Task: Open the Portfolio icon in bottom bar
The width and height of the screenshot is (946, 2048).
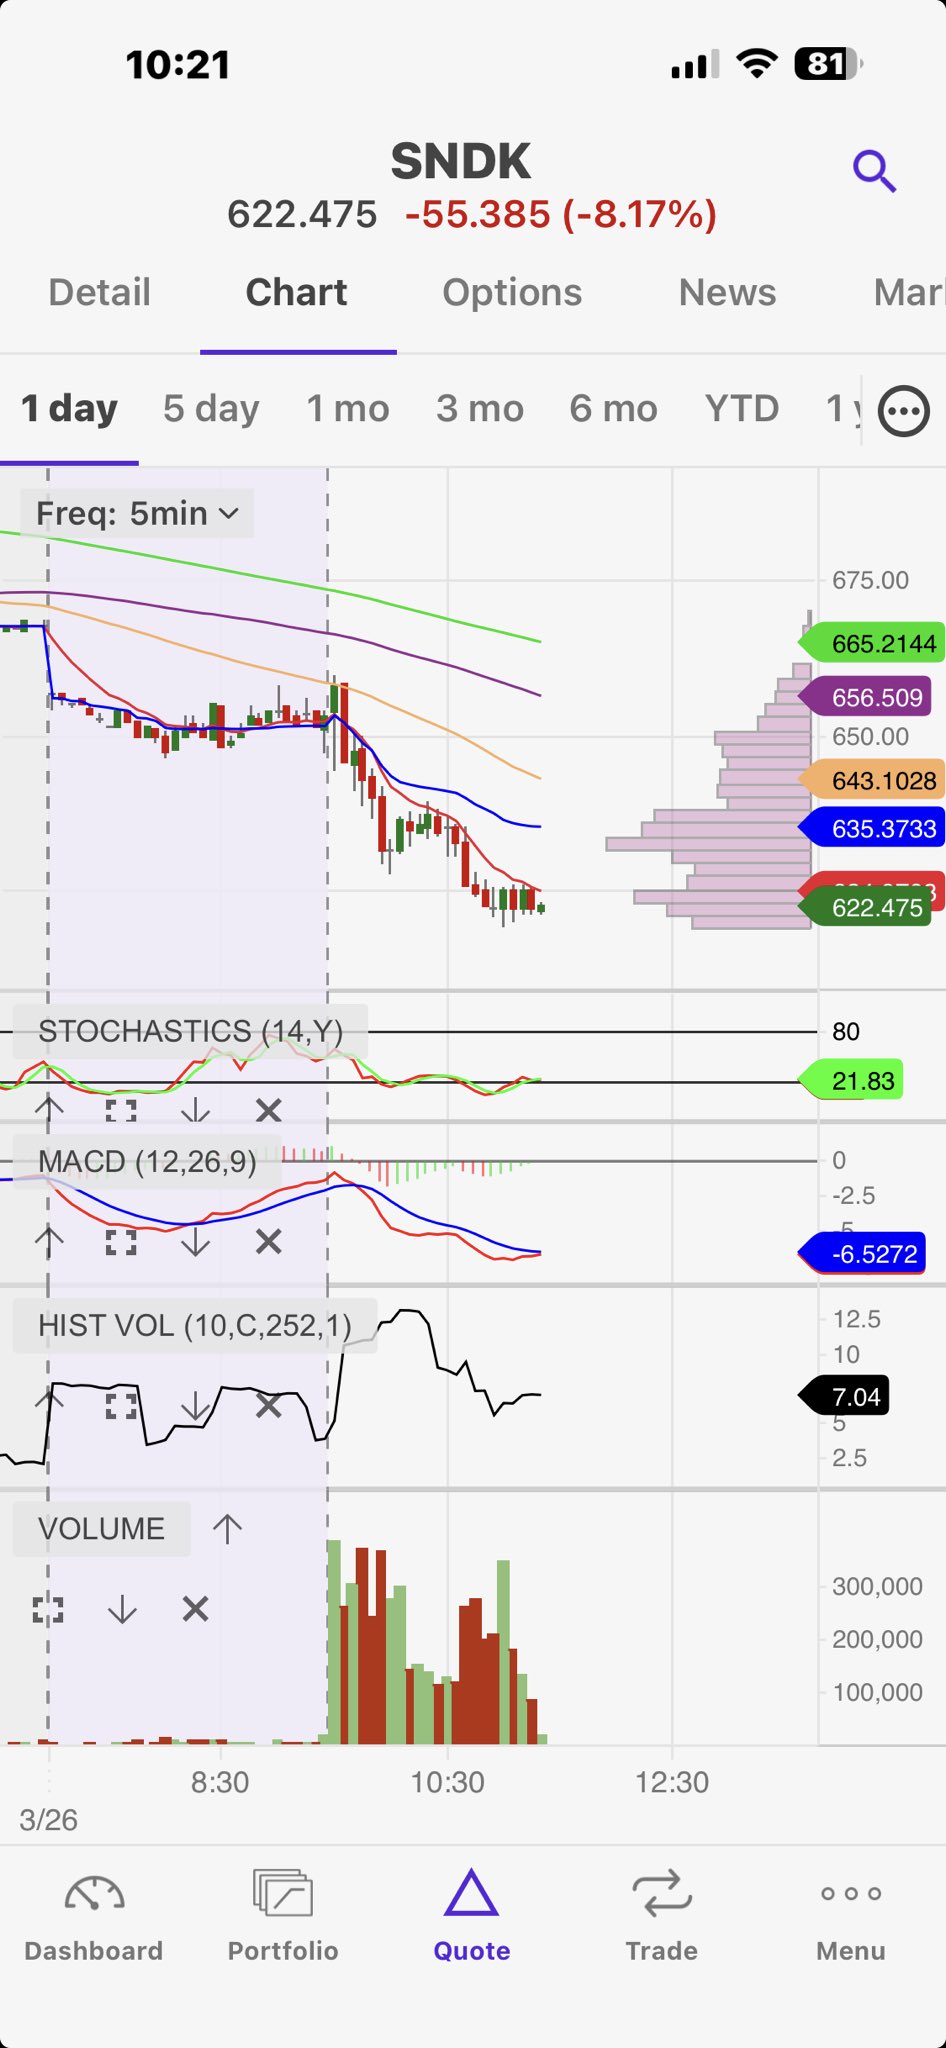Action: click(283, 1892)
